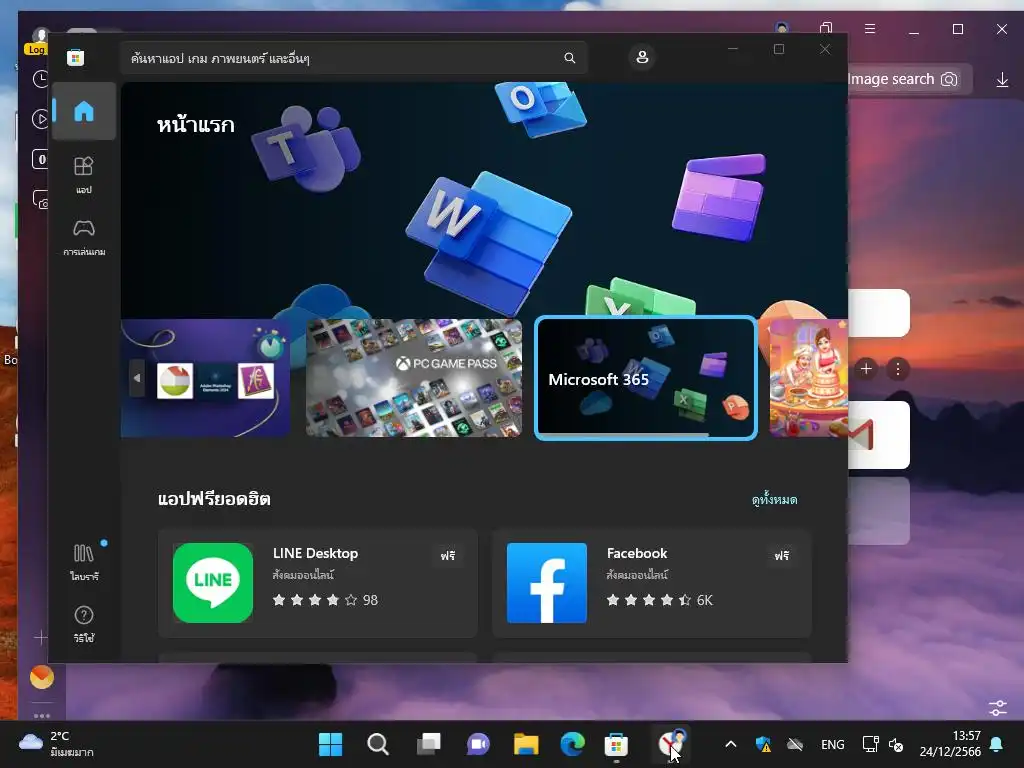Open taskbar Search
1024x768 pixels.
click(x=377, y=744)
